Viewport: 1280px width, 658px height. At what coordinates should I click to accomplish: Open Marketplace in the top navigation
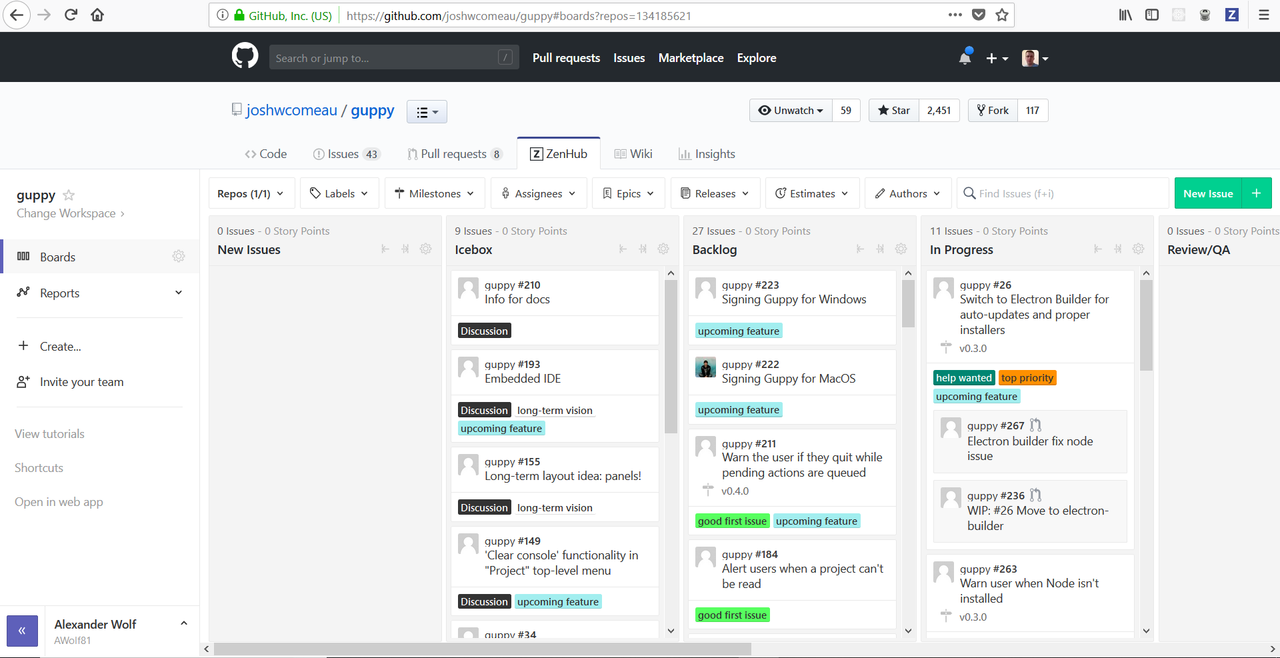coord(691,58)
